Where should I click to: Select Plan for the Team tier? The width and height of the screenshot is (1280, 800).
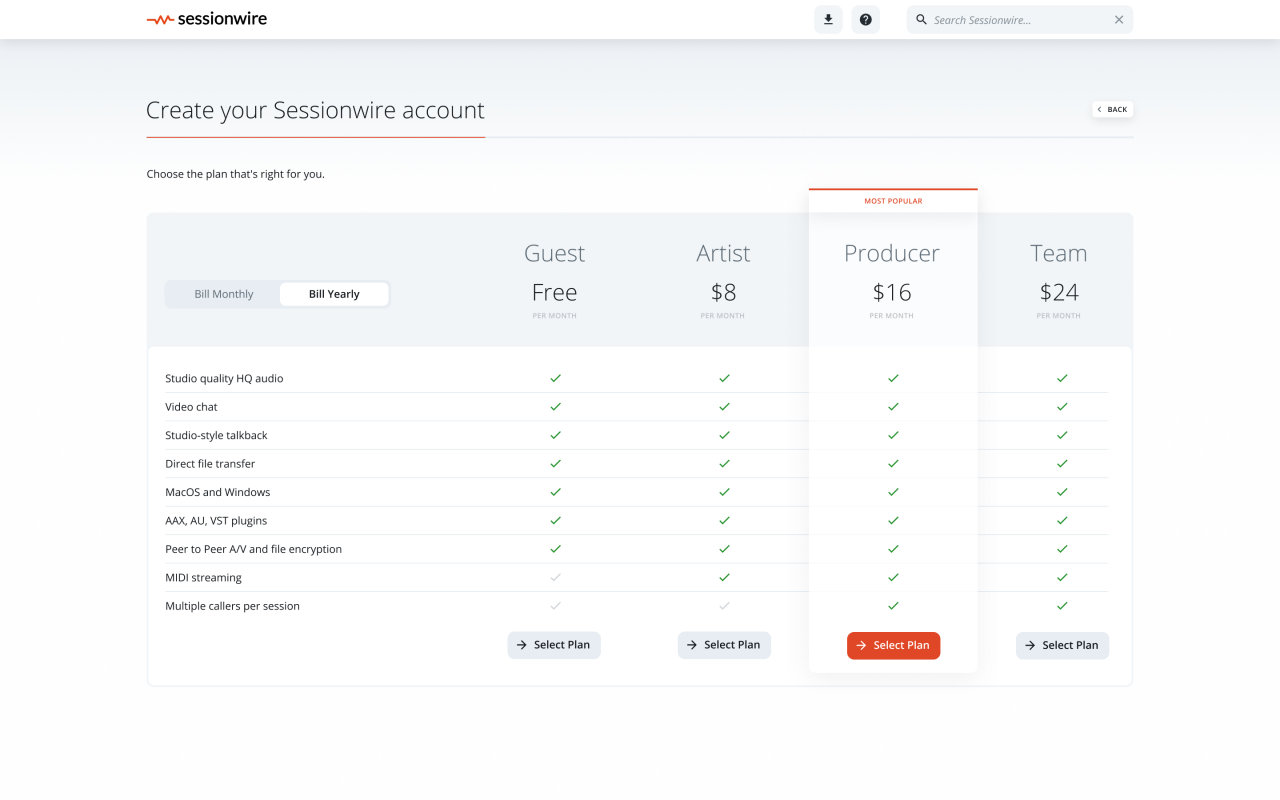point(1062,645)
